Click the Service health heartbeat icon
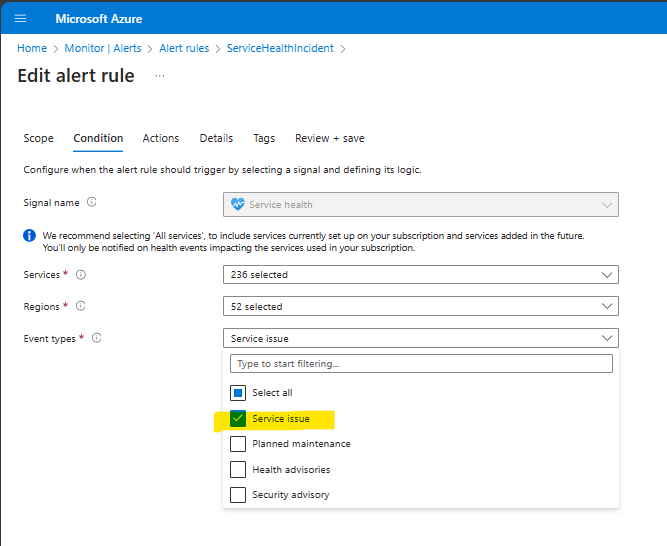Screen dimensions: 667x546 click(x=238, y=204)
